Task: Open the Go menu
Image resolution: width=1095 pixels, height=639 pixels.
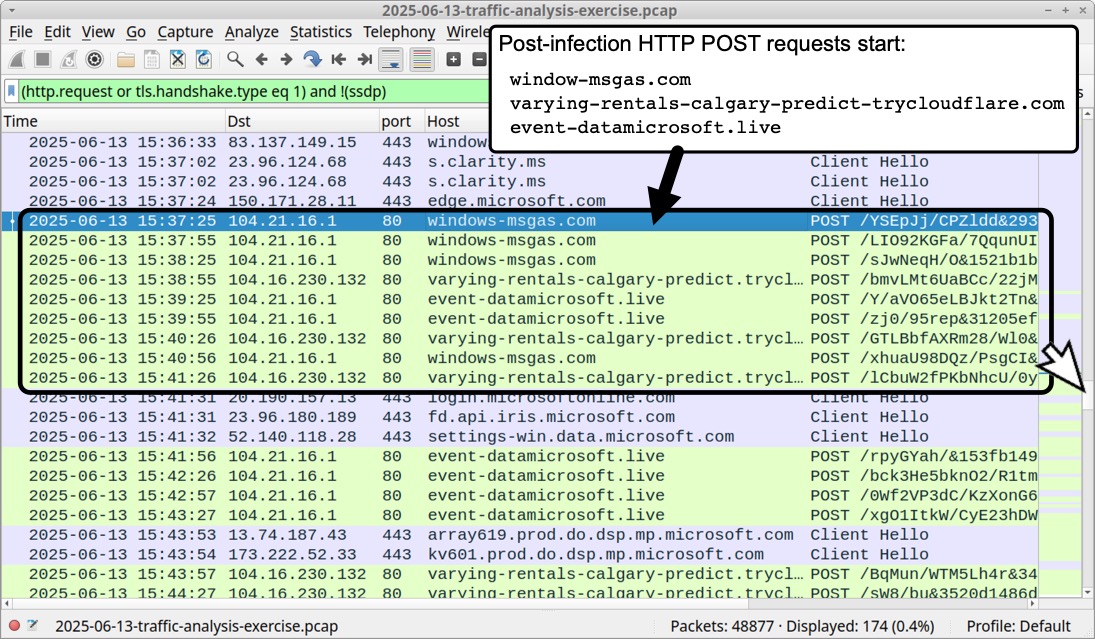Action: [135, 31]
